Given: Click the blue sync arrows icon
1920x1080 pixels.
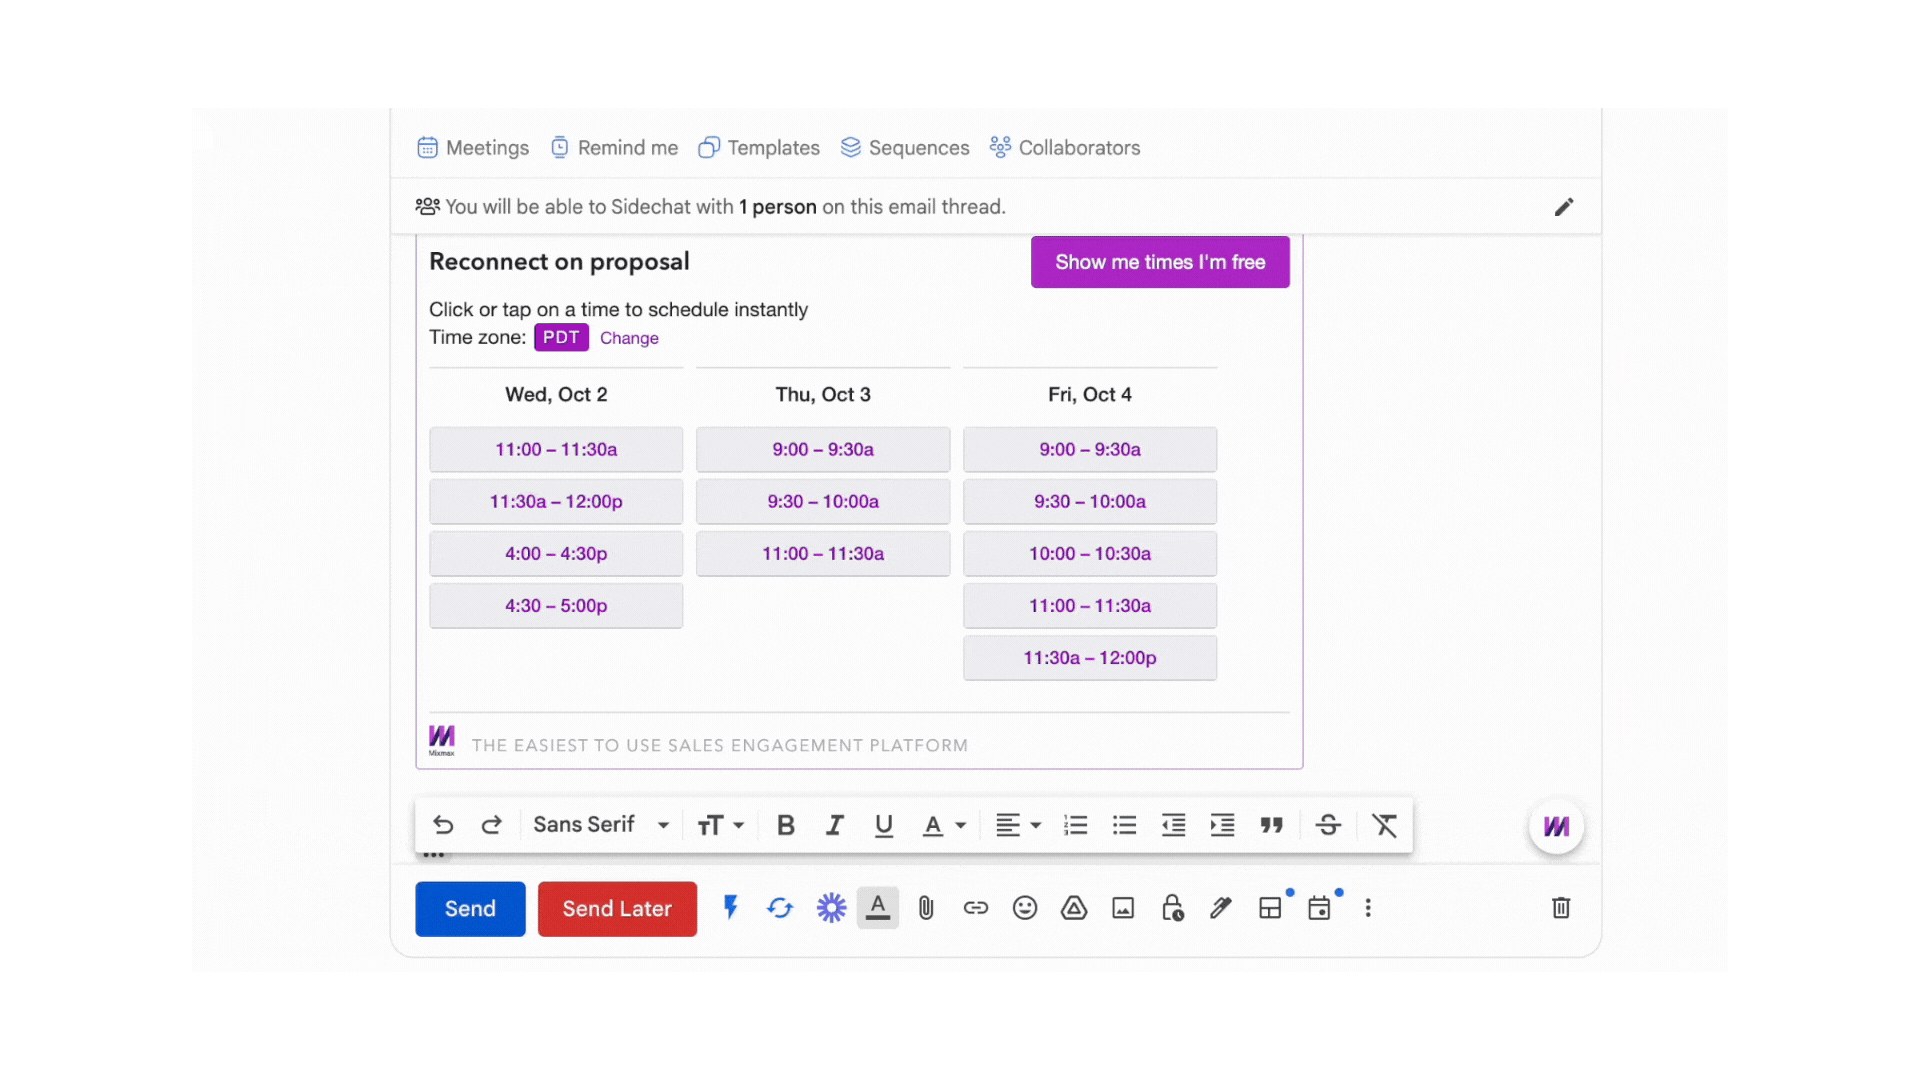Looking at the screenshot, I should pyautogui.click(x=780, y=907).
